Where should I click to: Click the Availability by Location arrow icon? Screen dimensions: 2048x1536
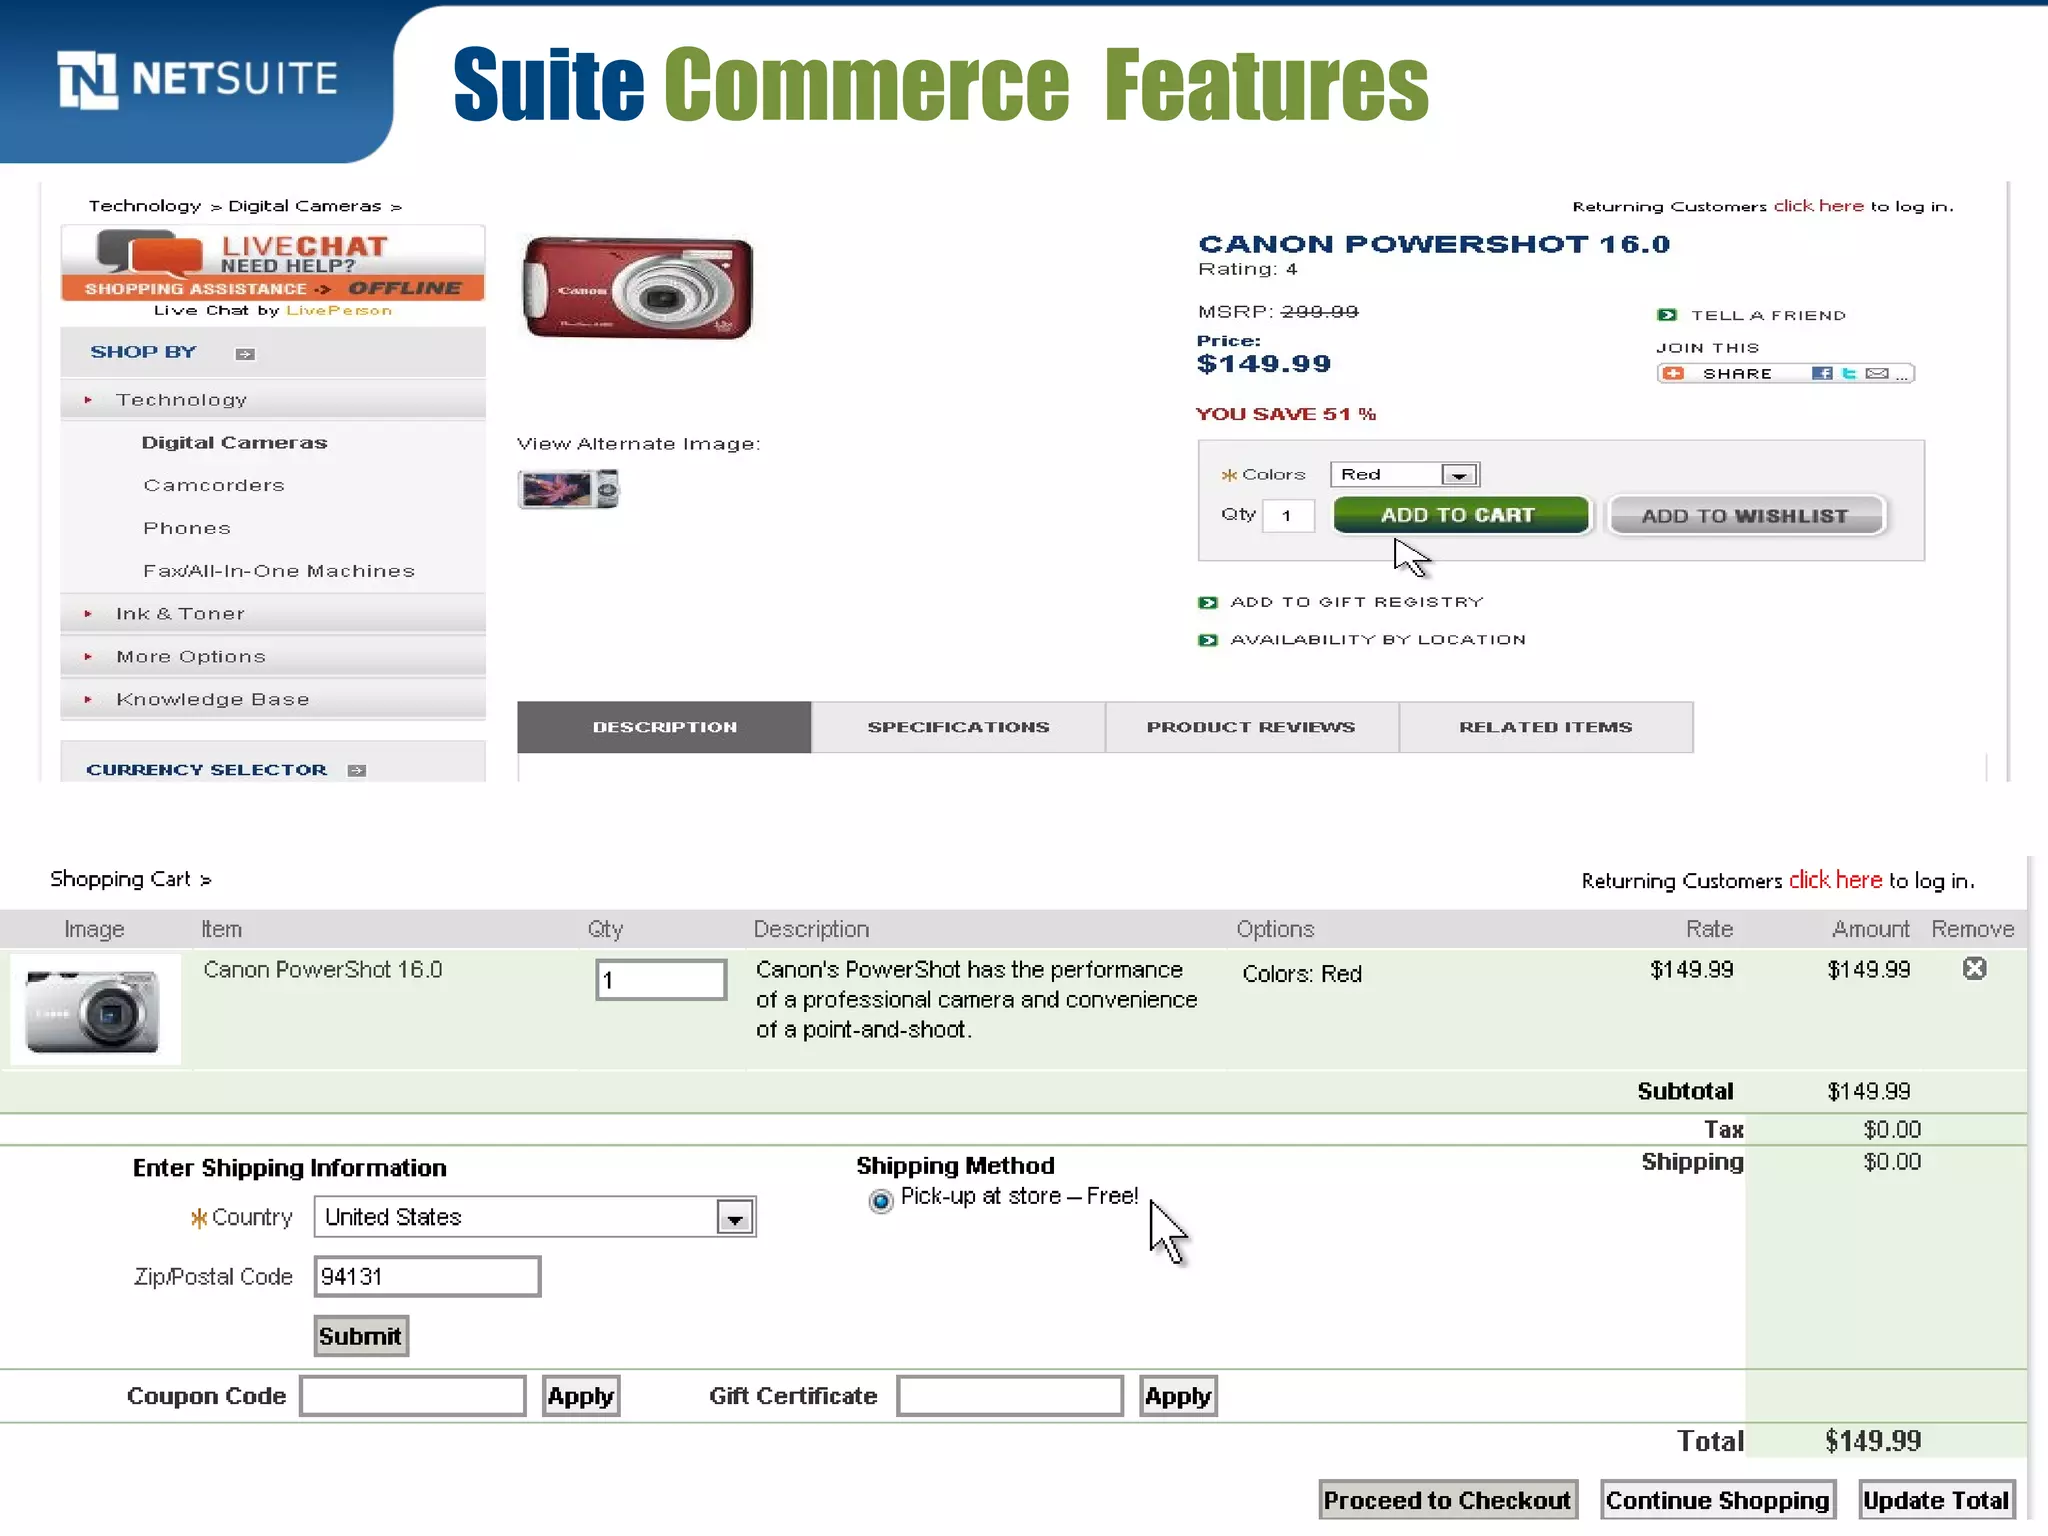tap(1208, 640)
